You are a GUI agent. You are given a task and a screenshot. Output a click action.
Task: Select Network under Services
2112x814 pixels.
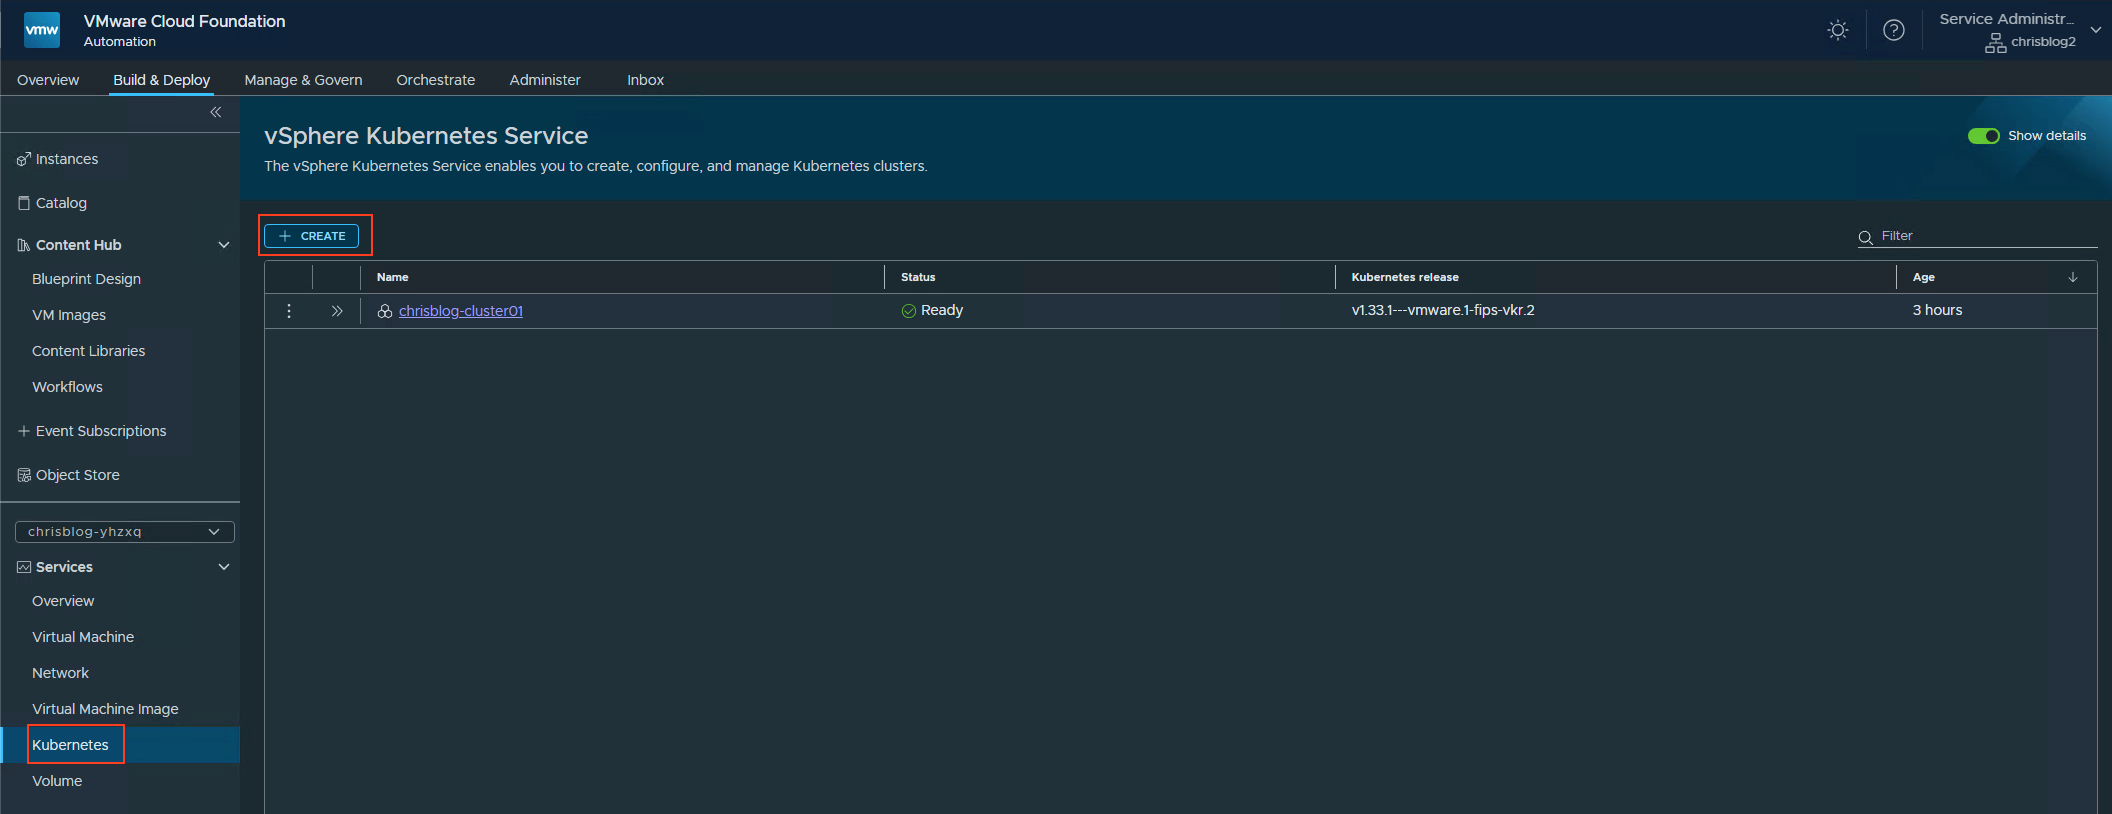[61, 673]
